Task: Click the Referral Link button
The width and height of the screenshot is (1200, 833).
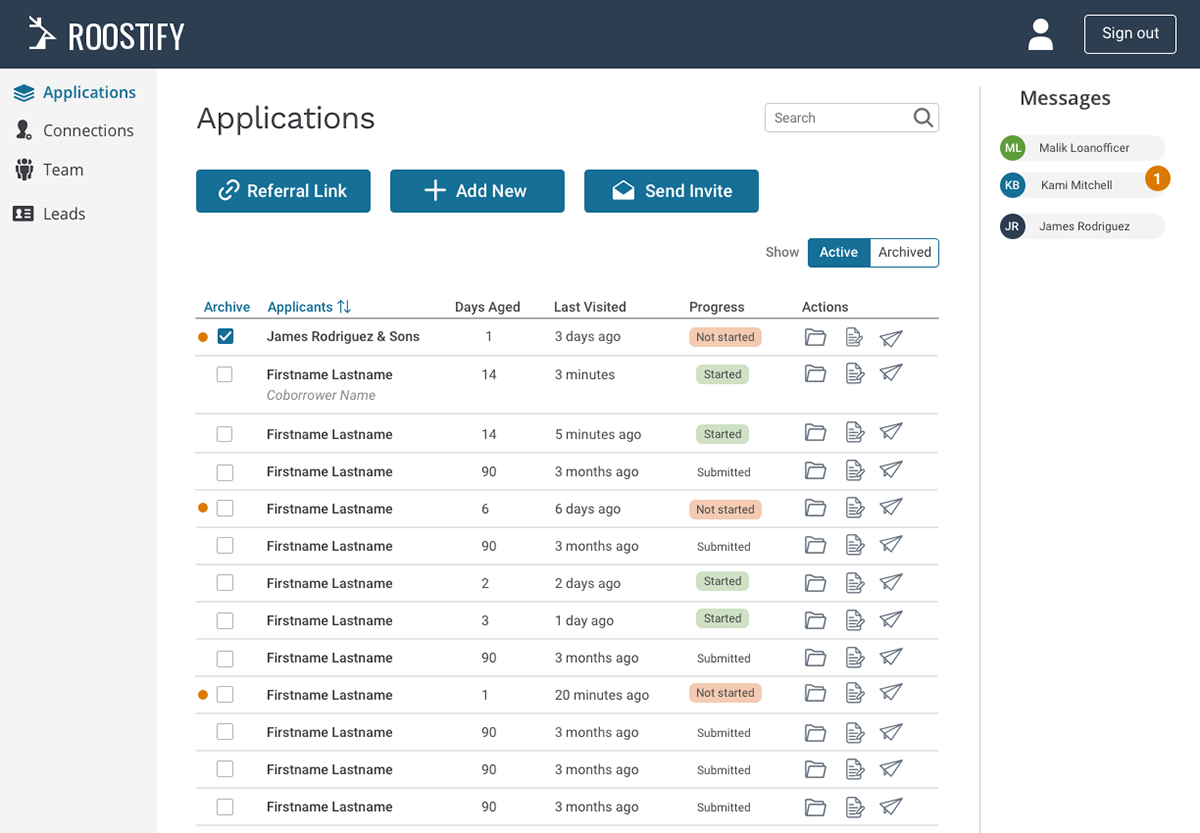Action: point(283,191)
